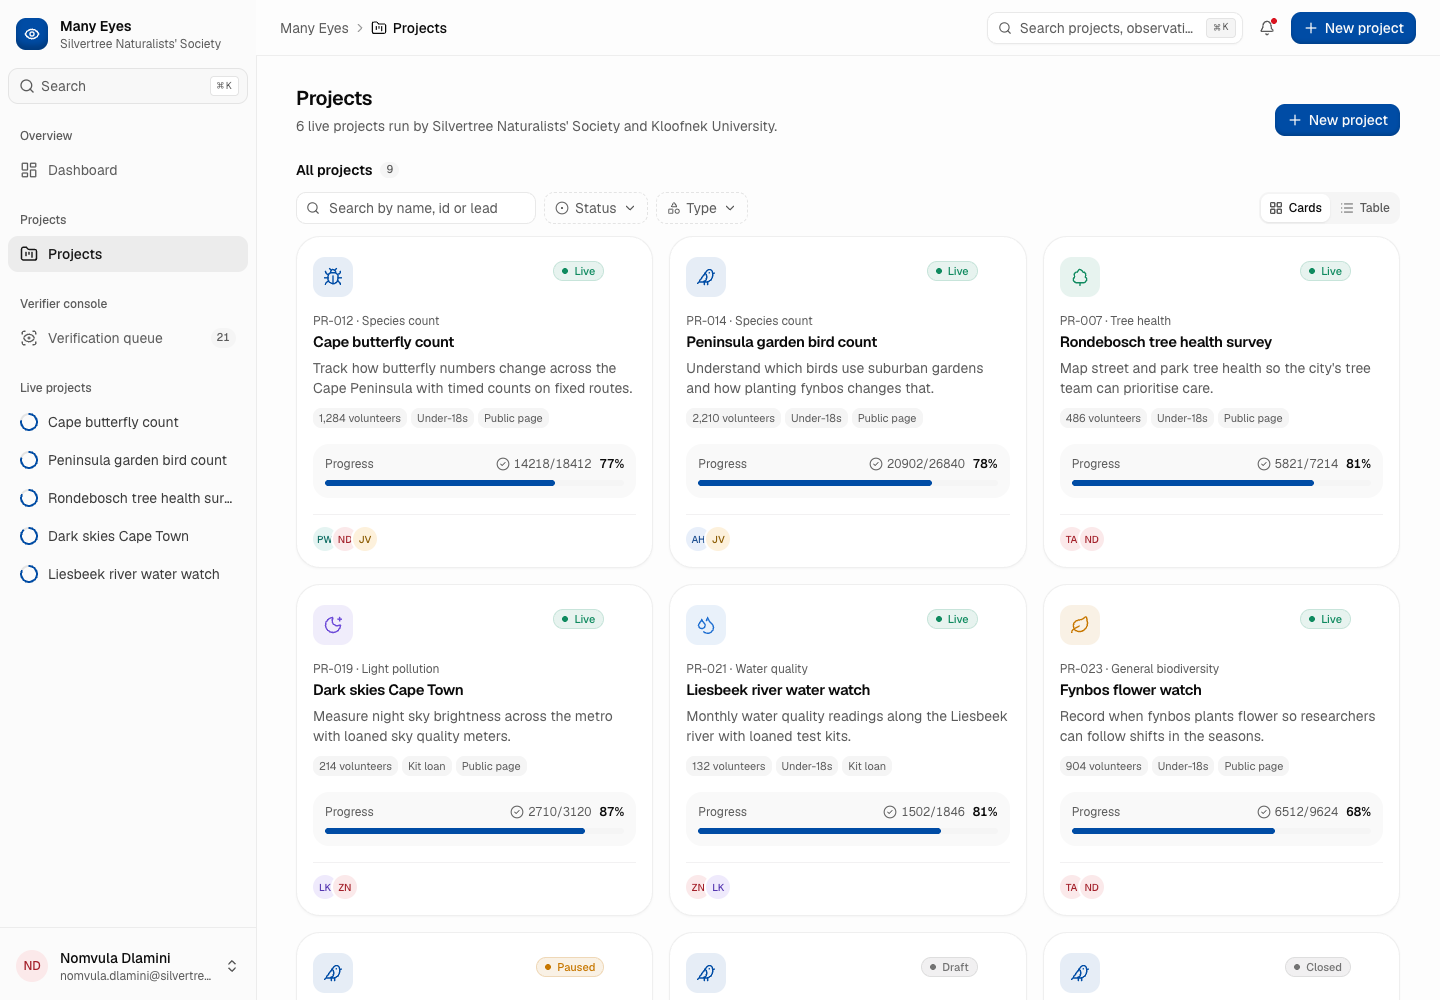
Task: Click the bird icon on the Paused project card
Action: pyautogui.click(x=333, y=973)
